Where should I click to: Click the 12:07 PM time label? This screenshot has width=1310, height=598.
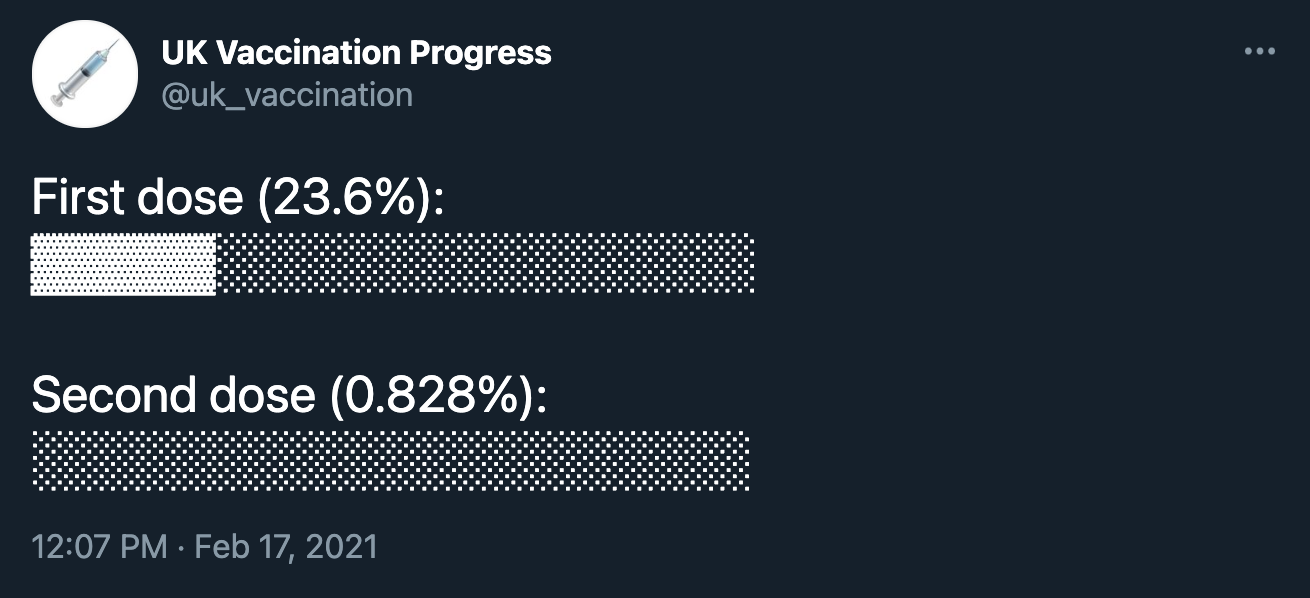(x=97, y=546)
